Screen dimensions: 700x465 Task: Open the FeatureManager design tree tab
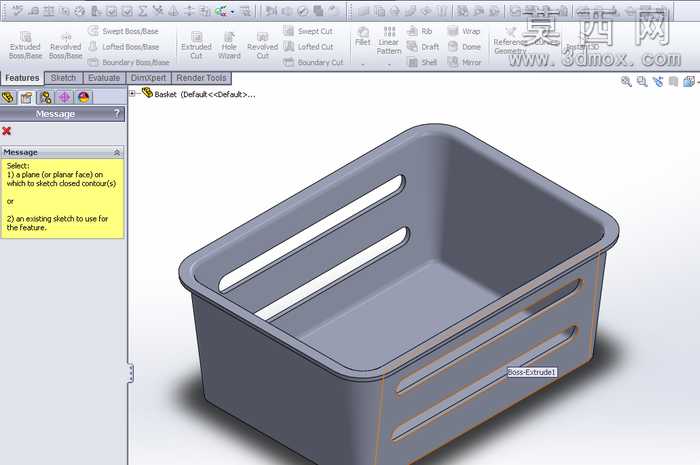pyautogui.click(x=8, y=97)
